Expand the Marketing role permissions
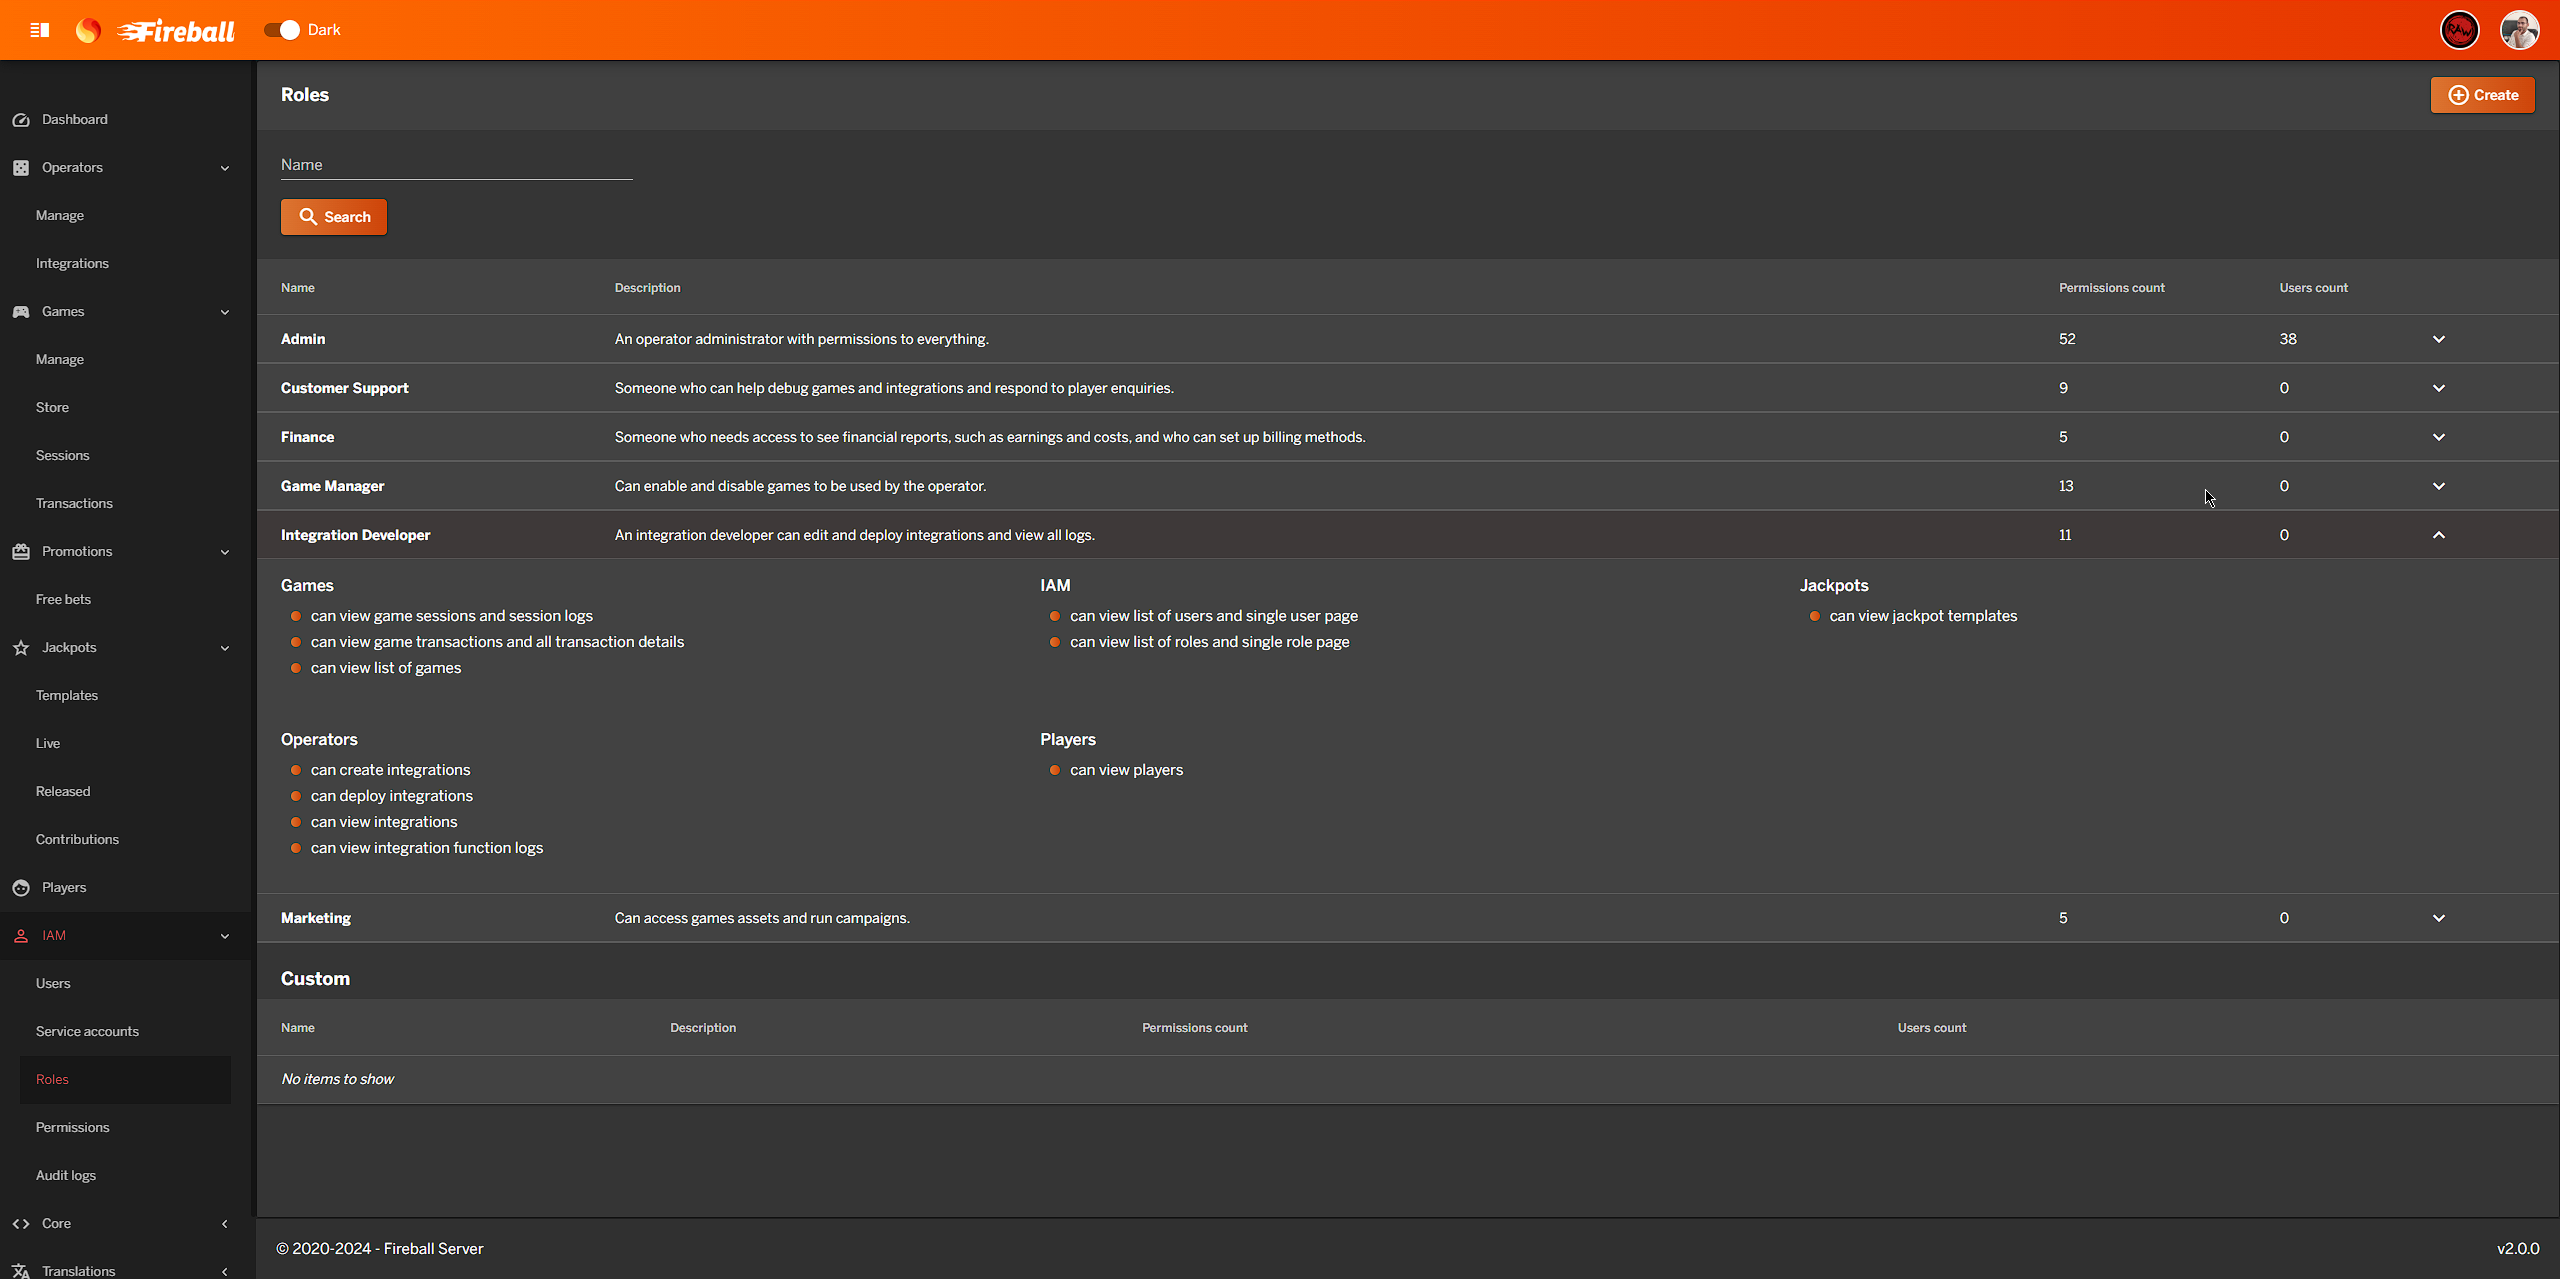2560x1279 pixels. click(2439, 918)
